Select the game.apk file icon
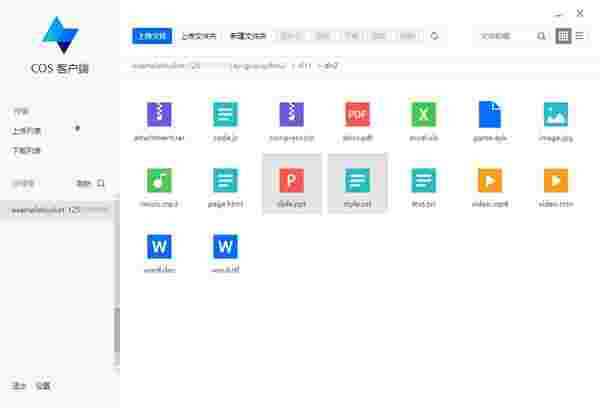The height and width of the screenshot is (408, 600). [x=490, y=114]
